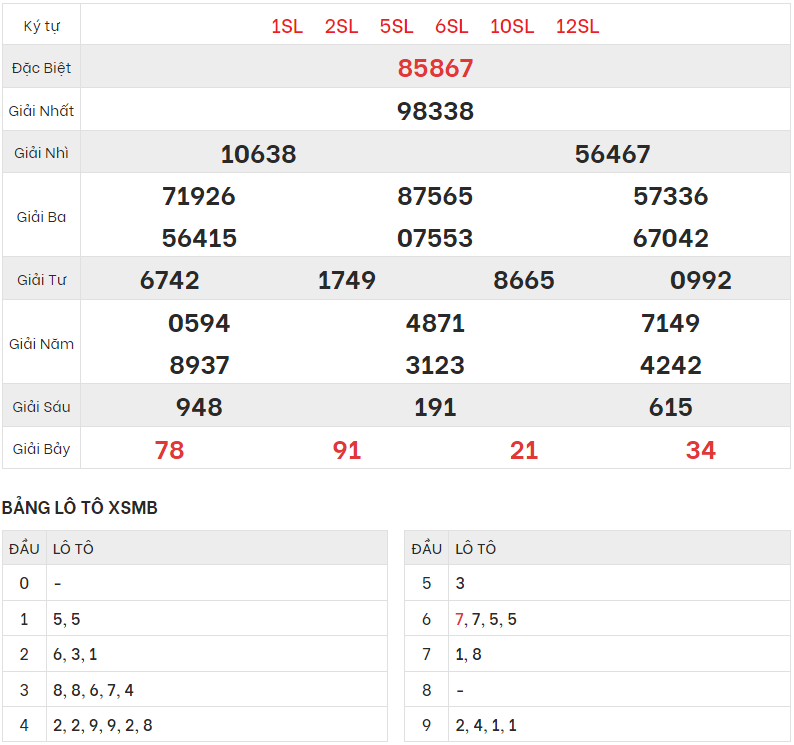
Task: Click Giải Ba number 71926
Action: tap(199, 196)
